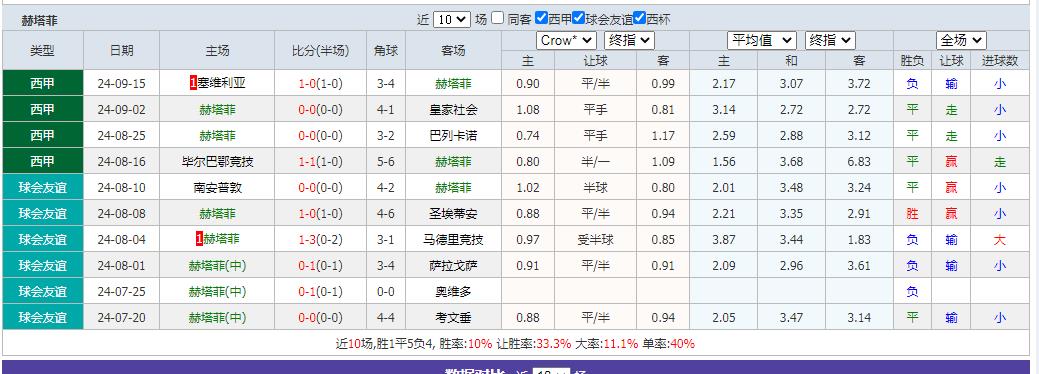Open the 平均值 dropdown
The image size is (1039, 374).
tap(761, 40)
